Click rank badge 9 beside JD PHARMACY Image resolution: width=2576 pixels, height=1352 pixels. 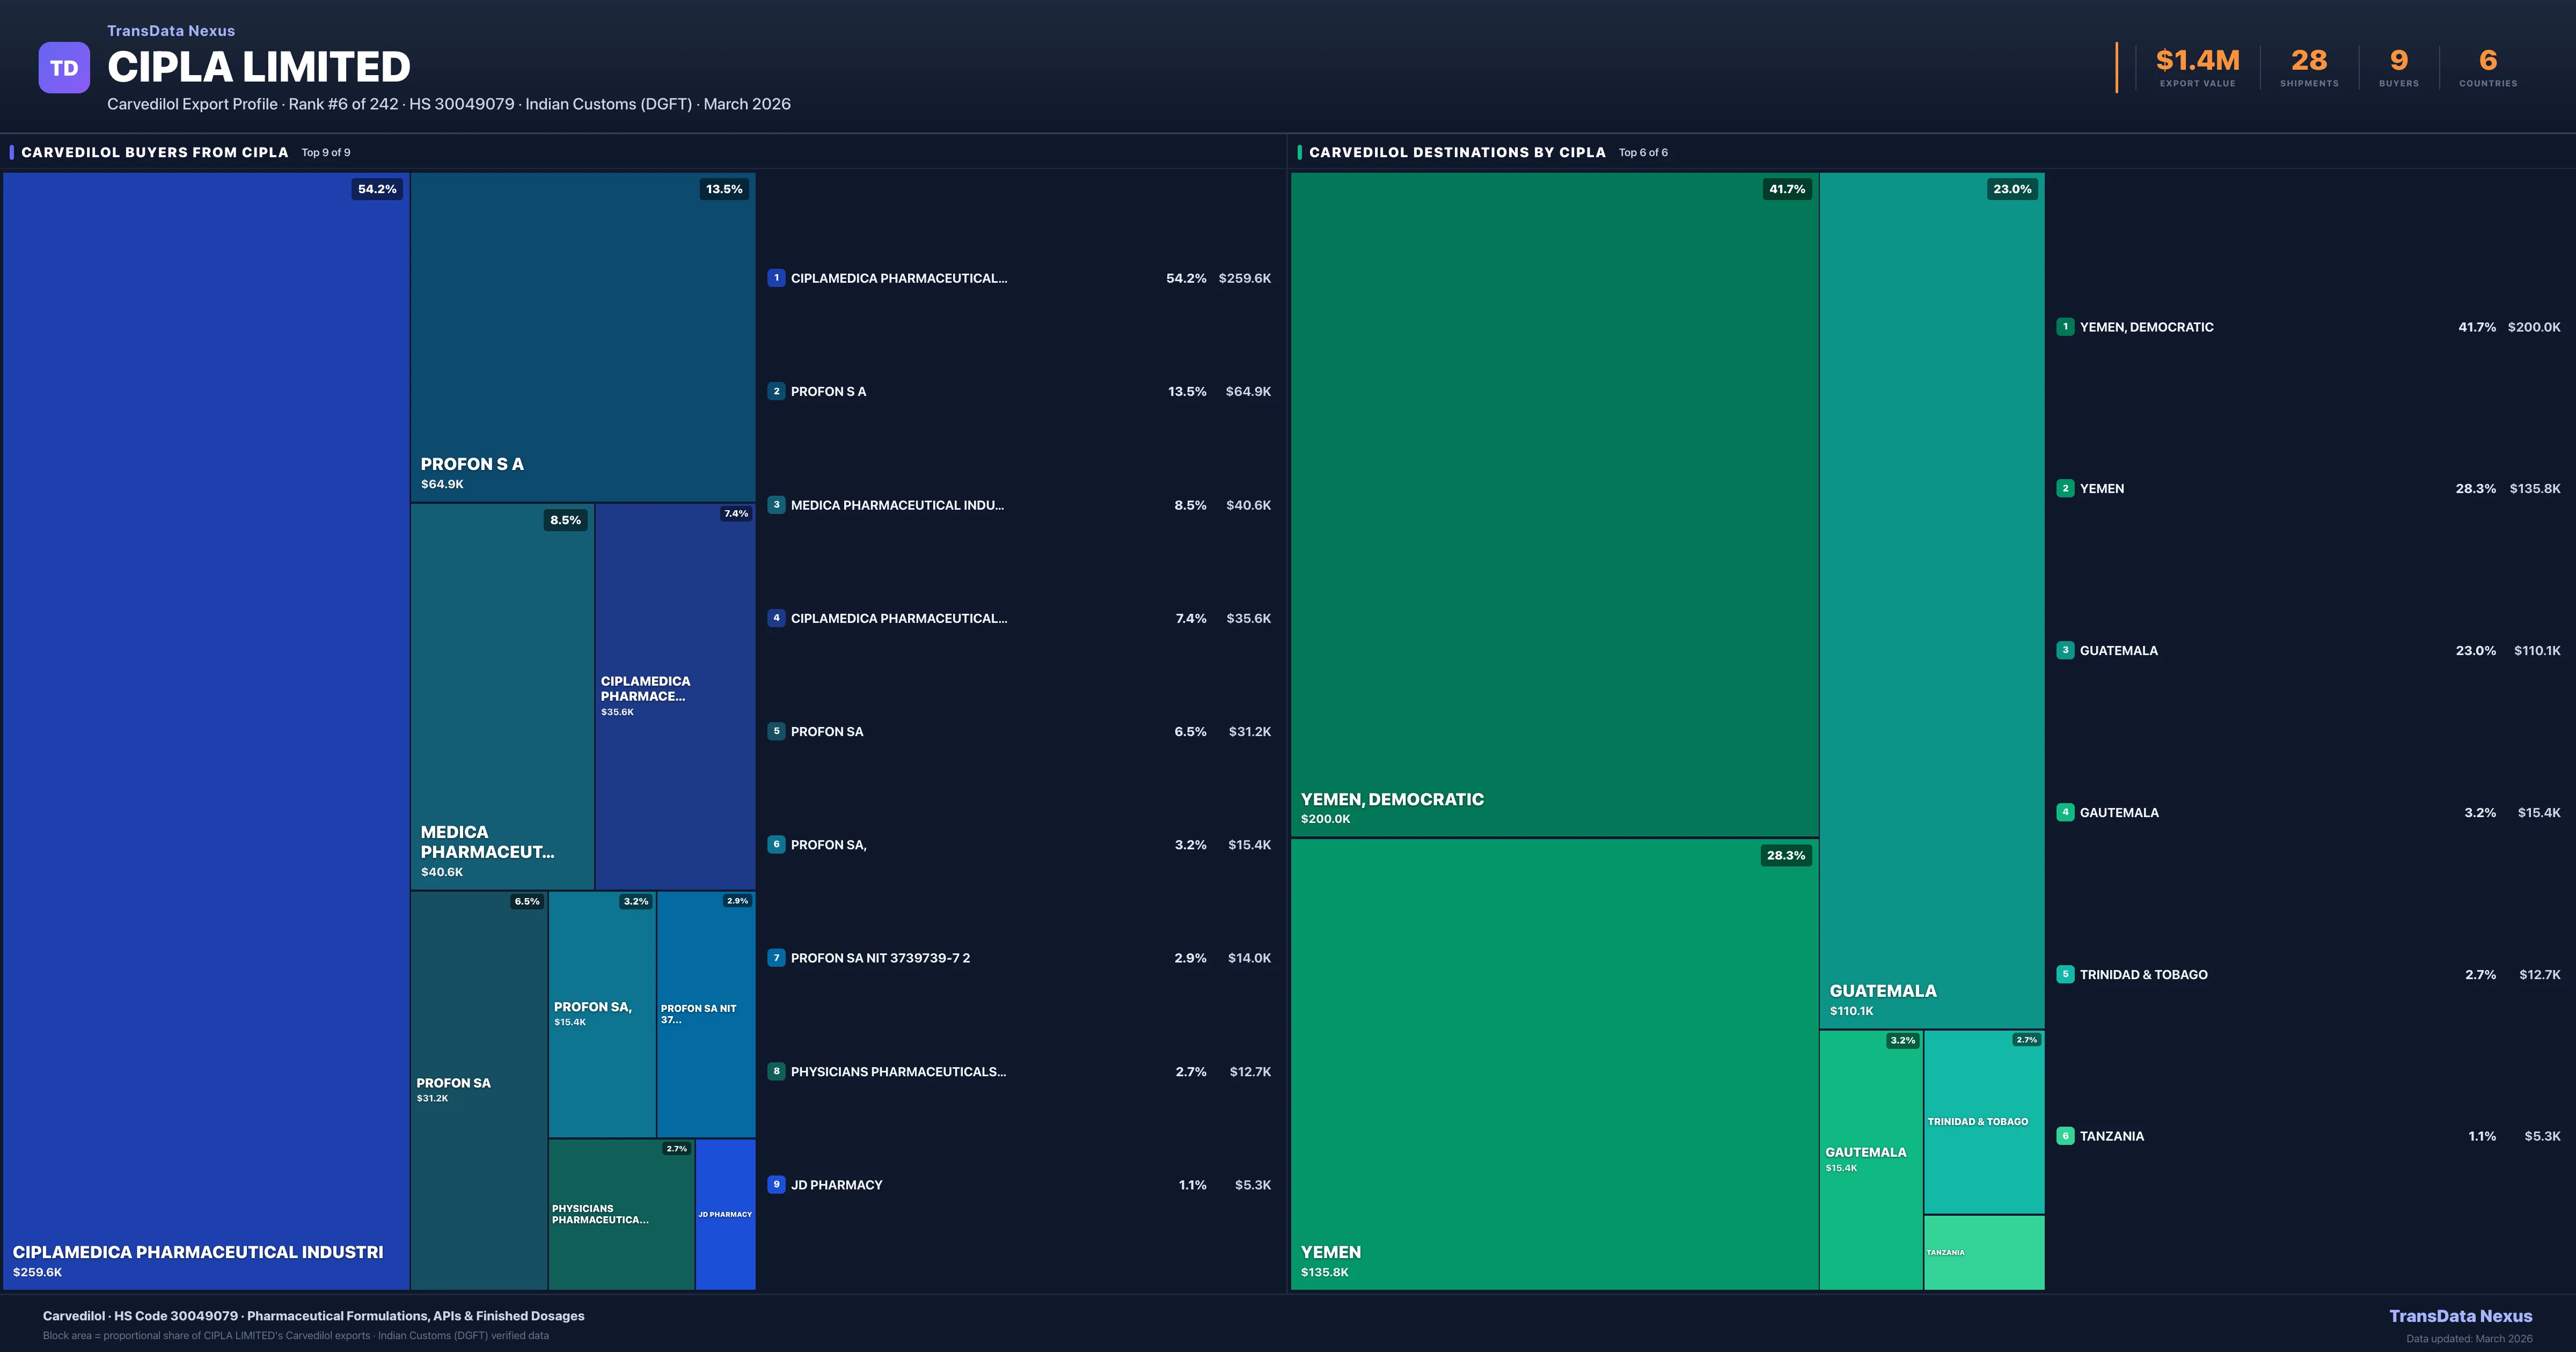point(777,1184)
